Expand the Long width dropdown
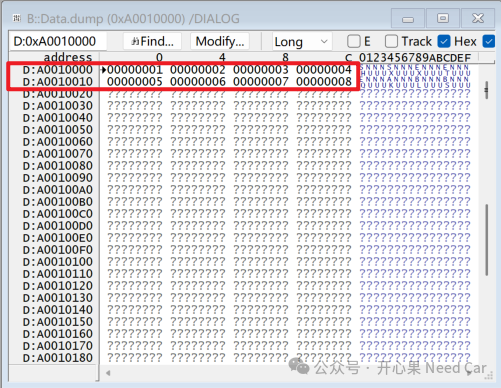 tap(302, 42)
